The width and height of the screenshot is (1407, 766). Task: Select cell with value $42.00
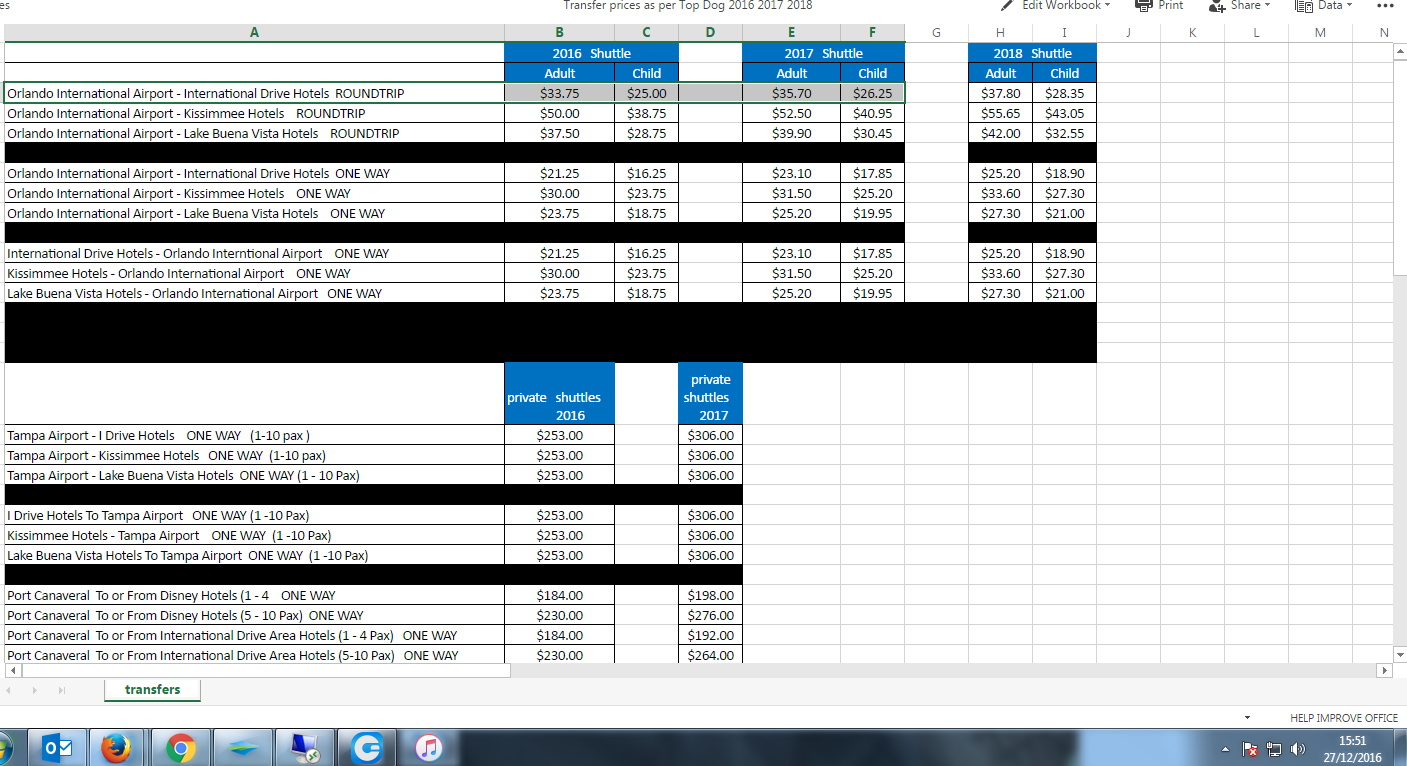(x=1001, y=133)
